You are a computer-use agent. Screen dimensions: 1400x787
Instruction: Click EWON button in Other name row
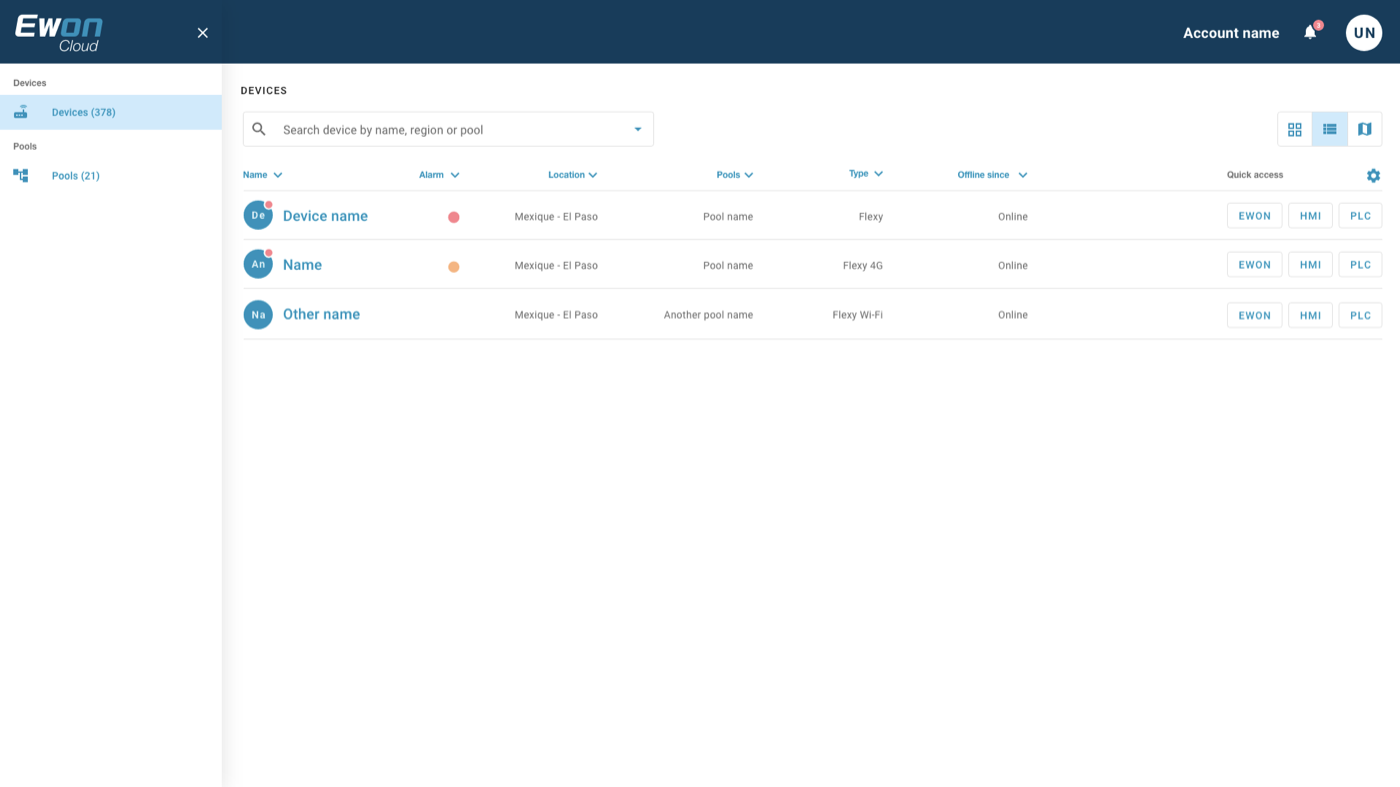click(1254, 315)
